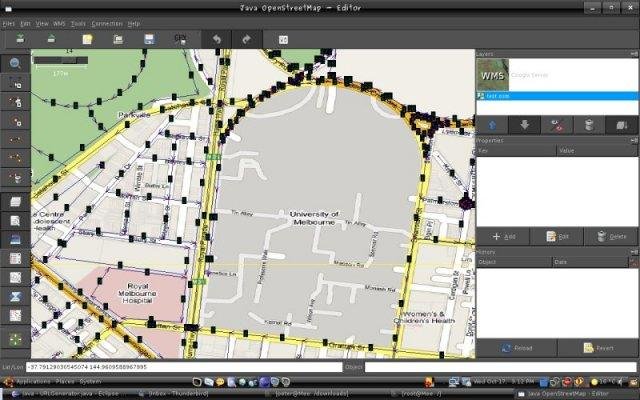640x400 pixels.
Task: Open the View menu
Action: (42, 24)
